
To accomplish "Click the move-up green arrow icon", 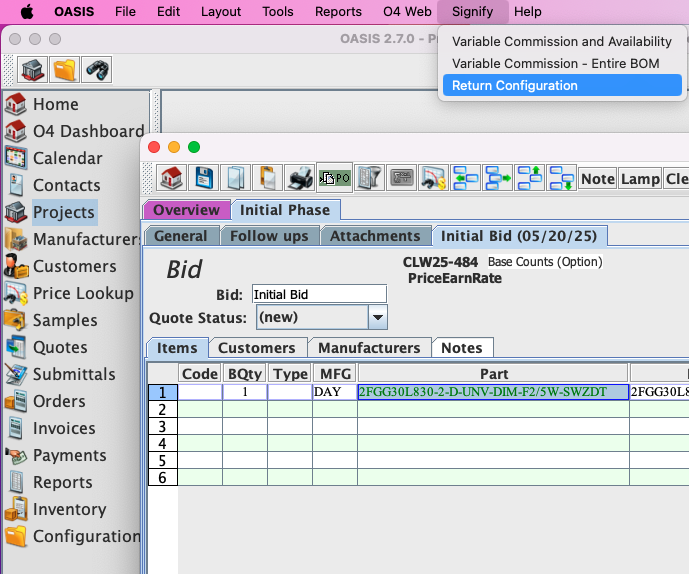I will (529, 178).
